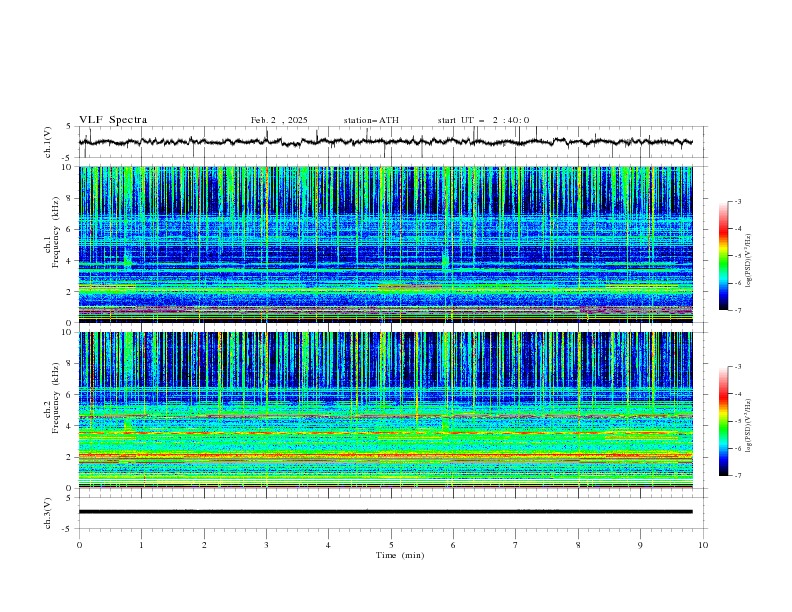Select the date text "Feb. 2 , 2025"
The image size is (792, 612).
point(279,120)
